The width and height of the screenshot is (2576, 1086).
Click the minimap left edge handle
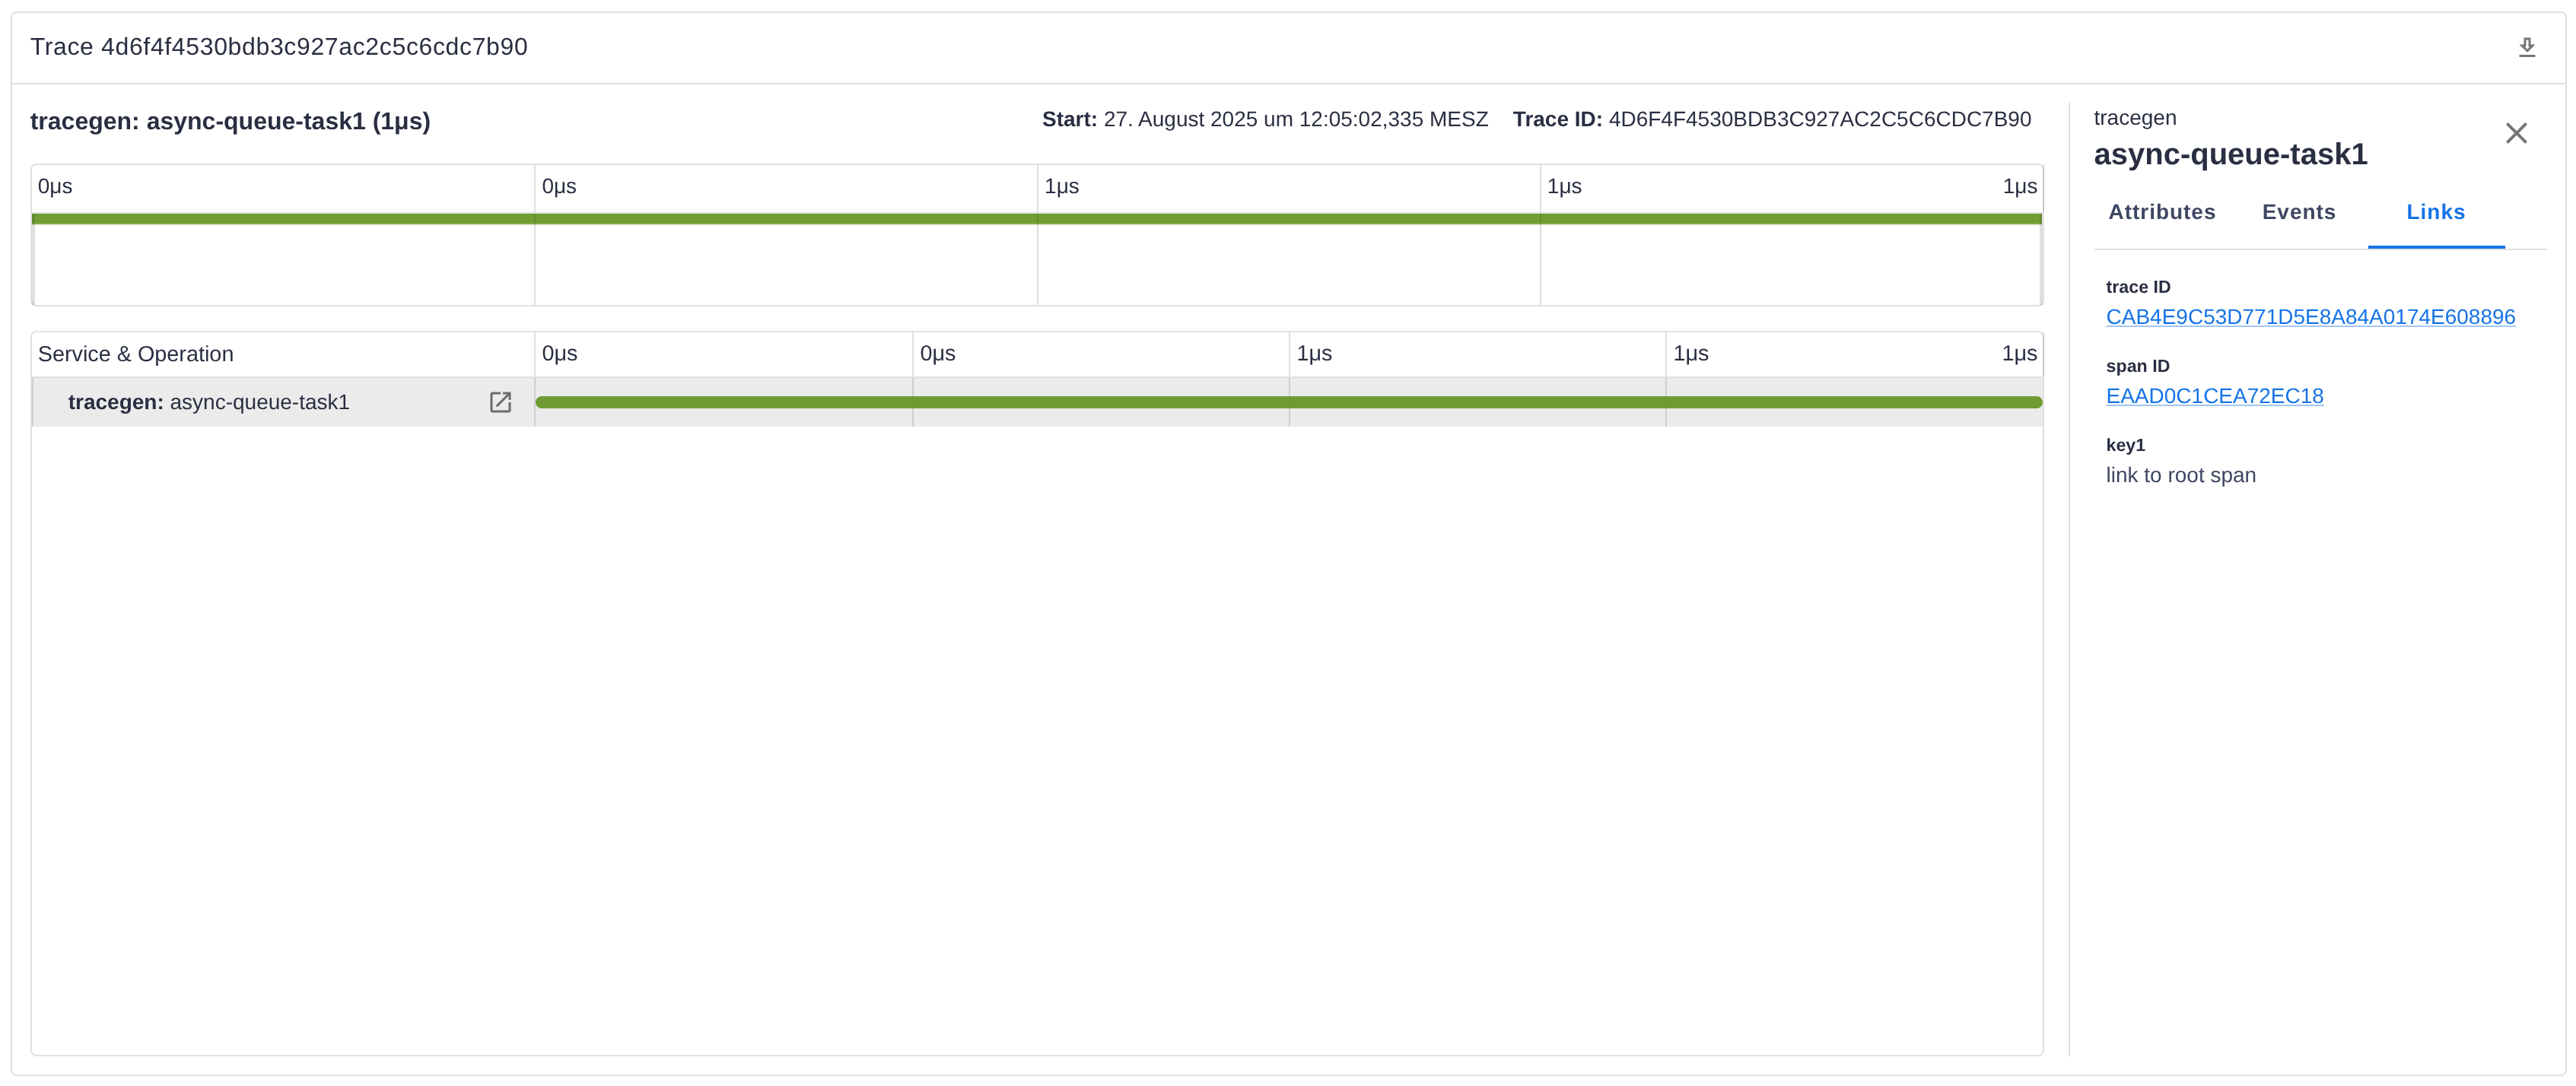pyautogui.click(x=33, y=262)
